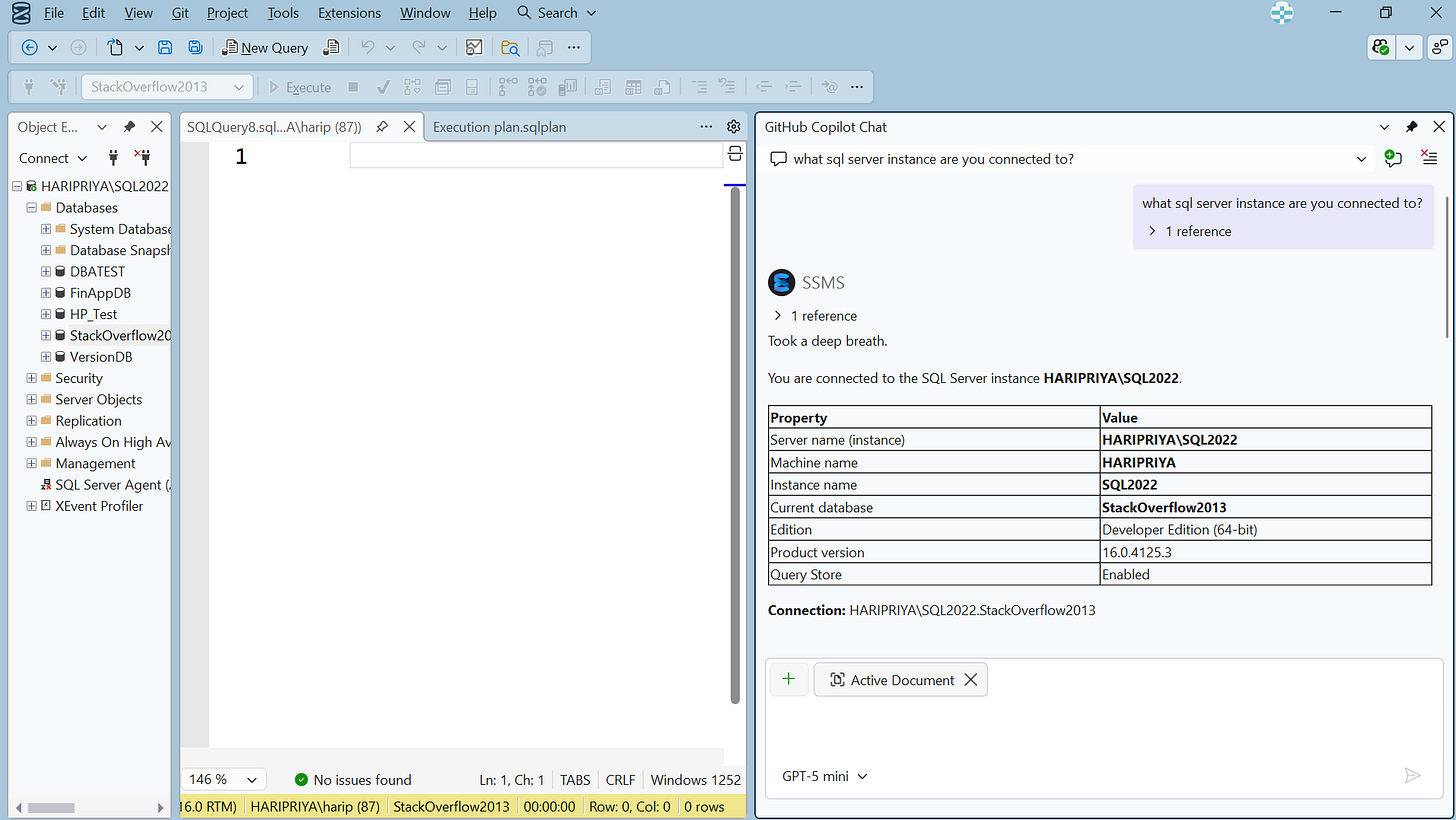Click the Parse checkmark icon

[x=383, y=87]
